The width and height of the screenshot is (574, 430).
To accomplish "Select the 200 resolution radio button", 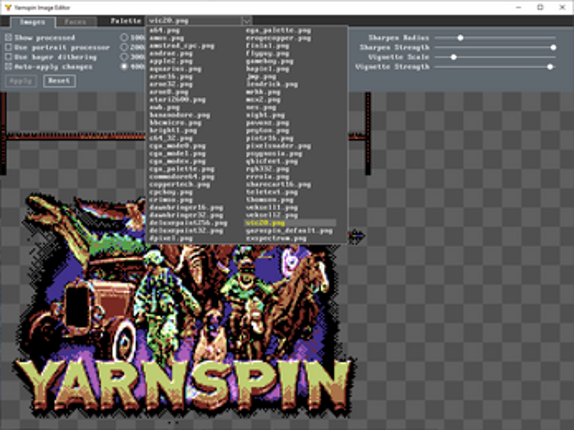I will (124, 47).
